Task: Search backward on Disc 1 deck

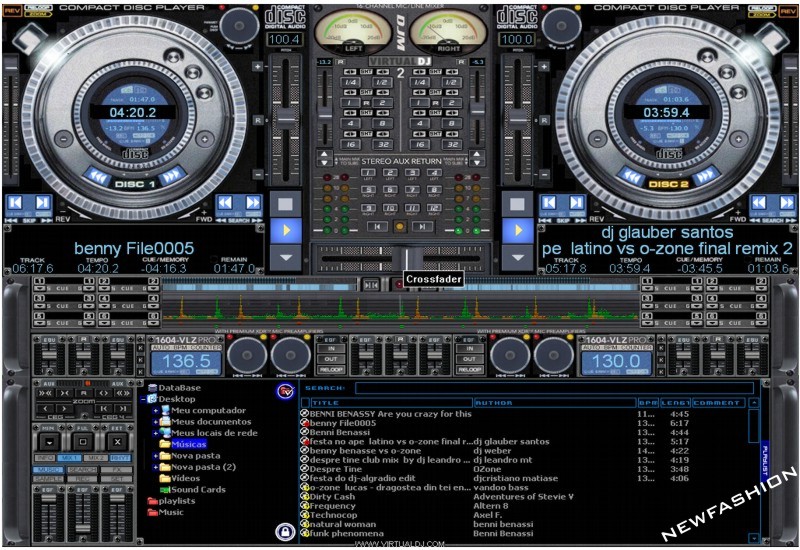Action: pyautogui.click(x=225, y=203)
